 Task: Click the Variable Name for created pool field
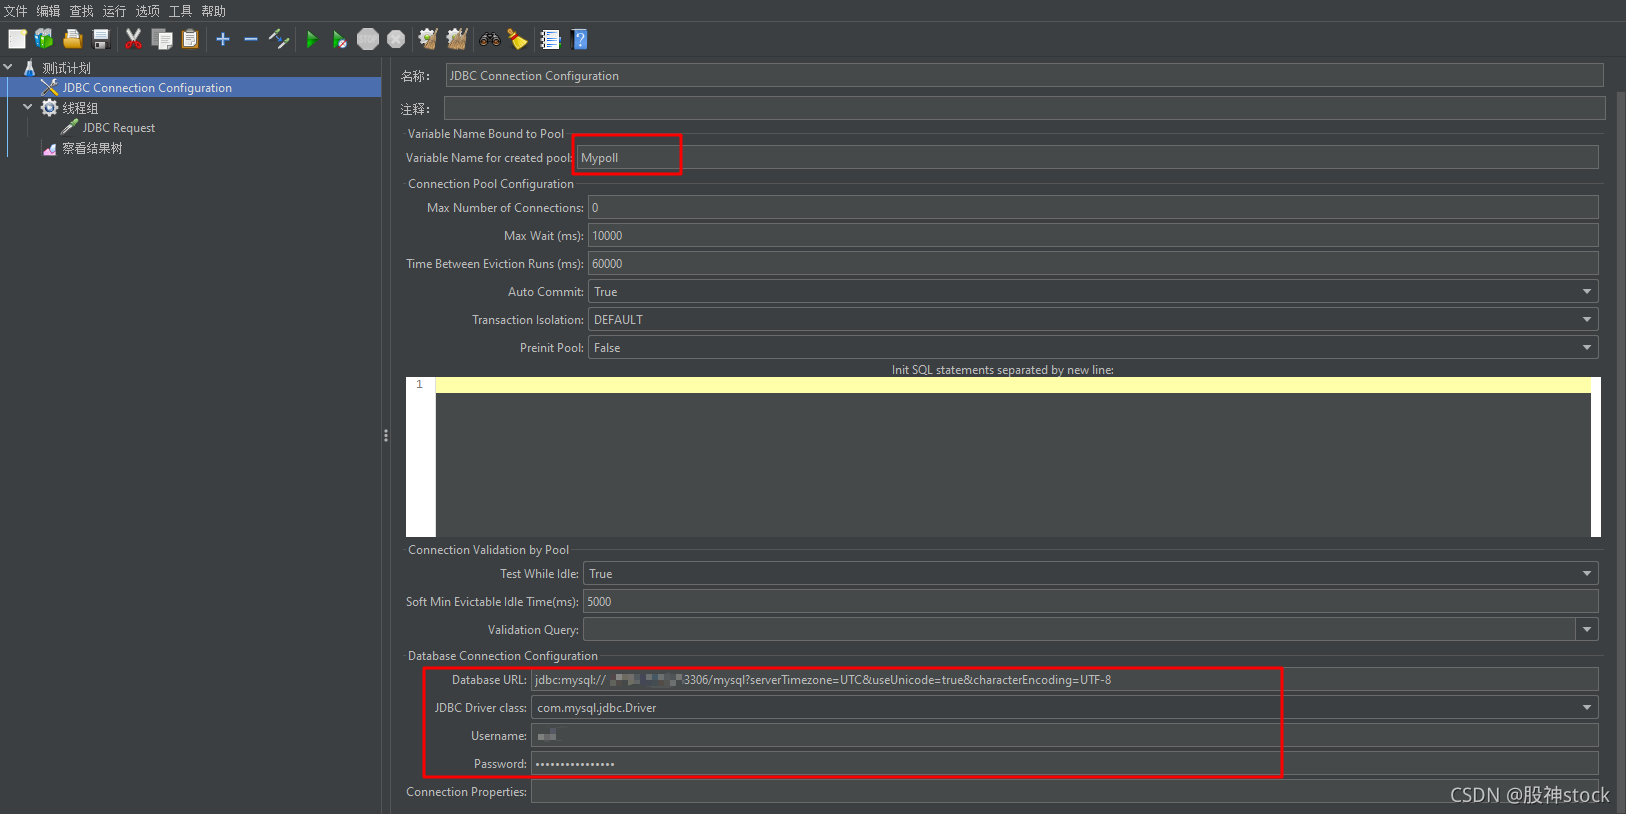tap(1087, 158)
